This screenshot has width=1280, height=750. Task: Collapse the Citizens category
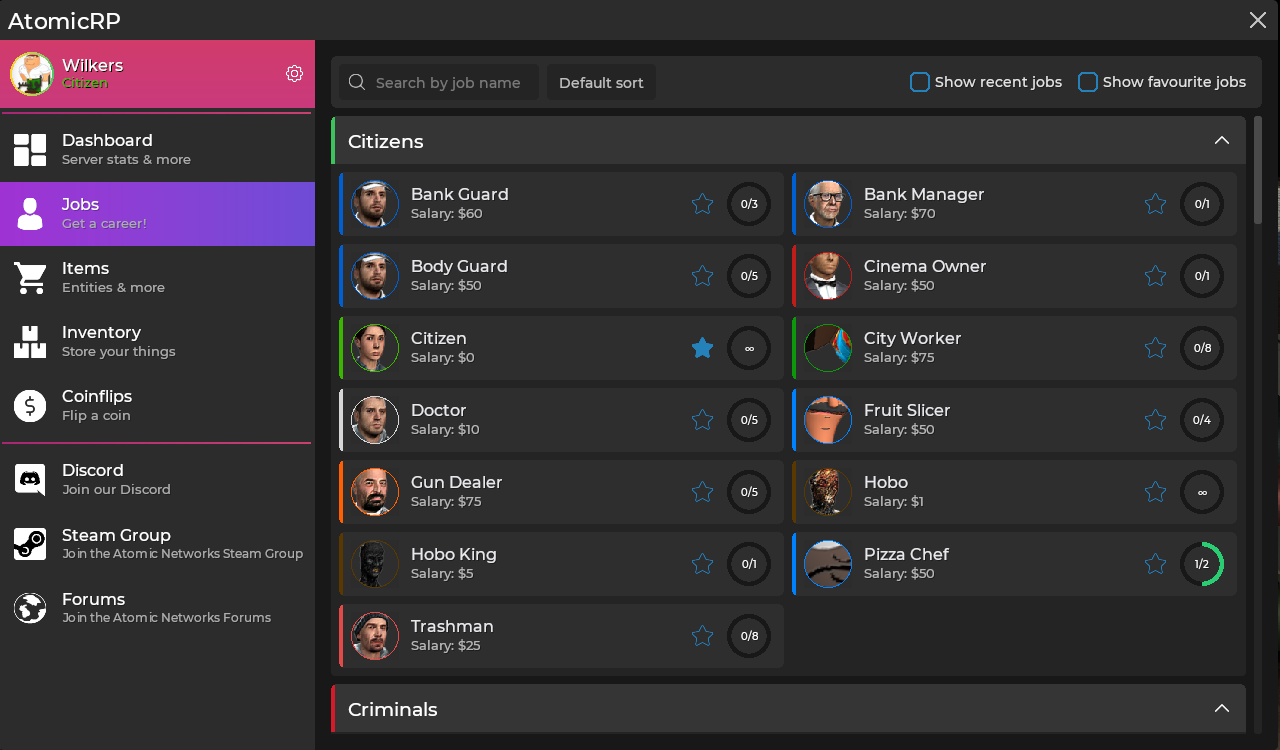(1221, 141)
